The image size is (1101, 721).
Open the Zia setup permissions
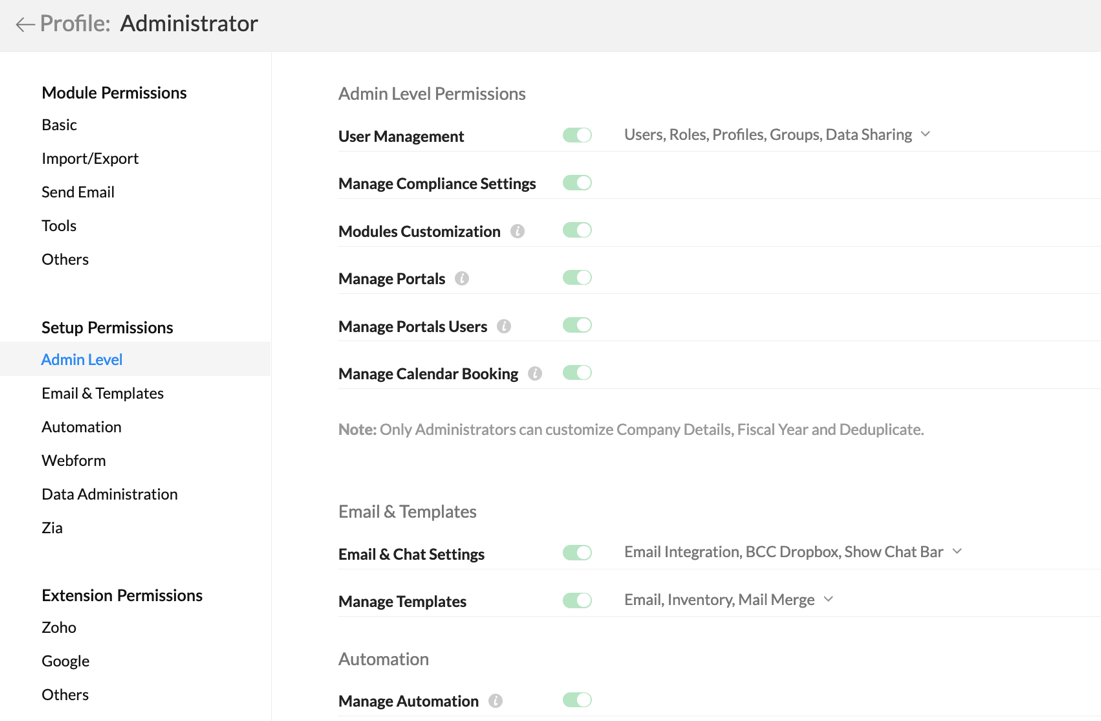point(52,528)
